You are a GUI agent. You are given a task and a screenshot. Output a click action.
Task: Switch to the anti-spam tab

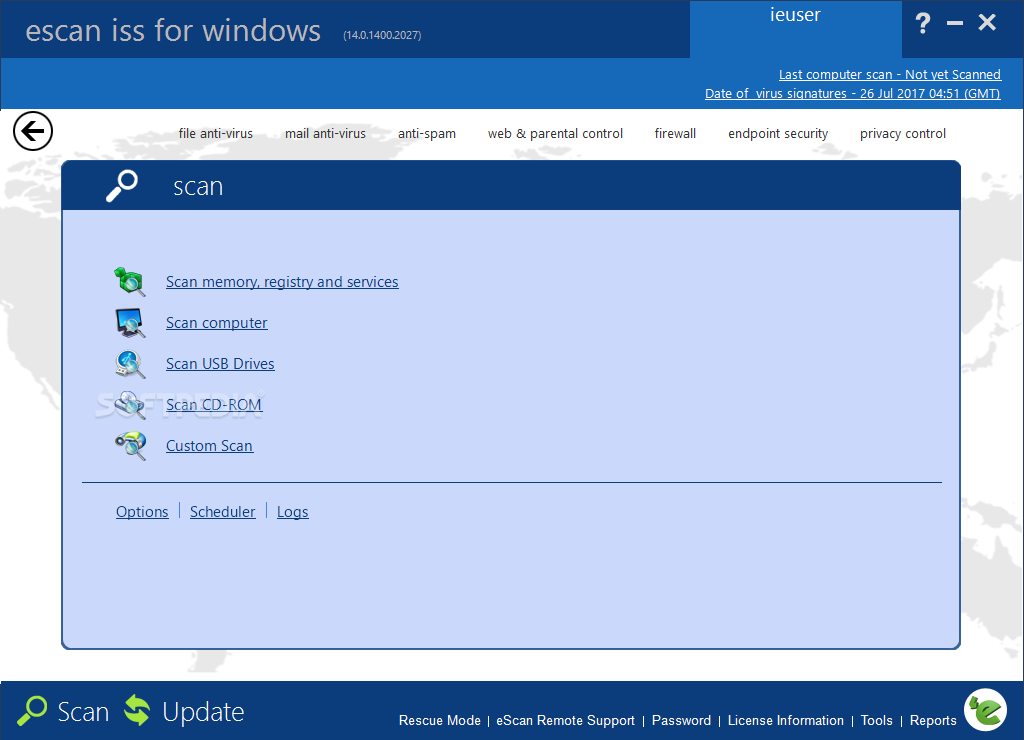(x=427, y=133)
